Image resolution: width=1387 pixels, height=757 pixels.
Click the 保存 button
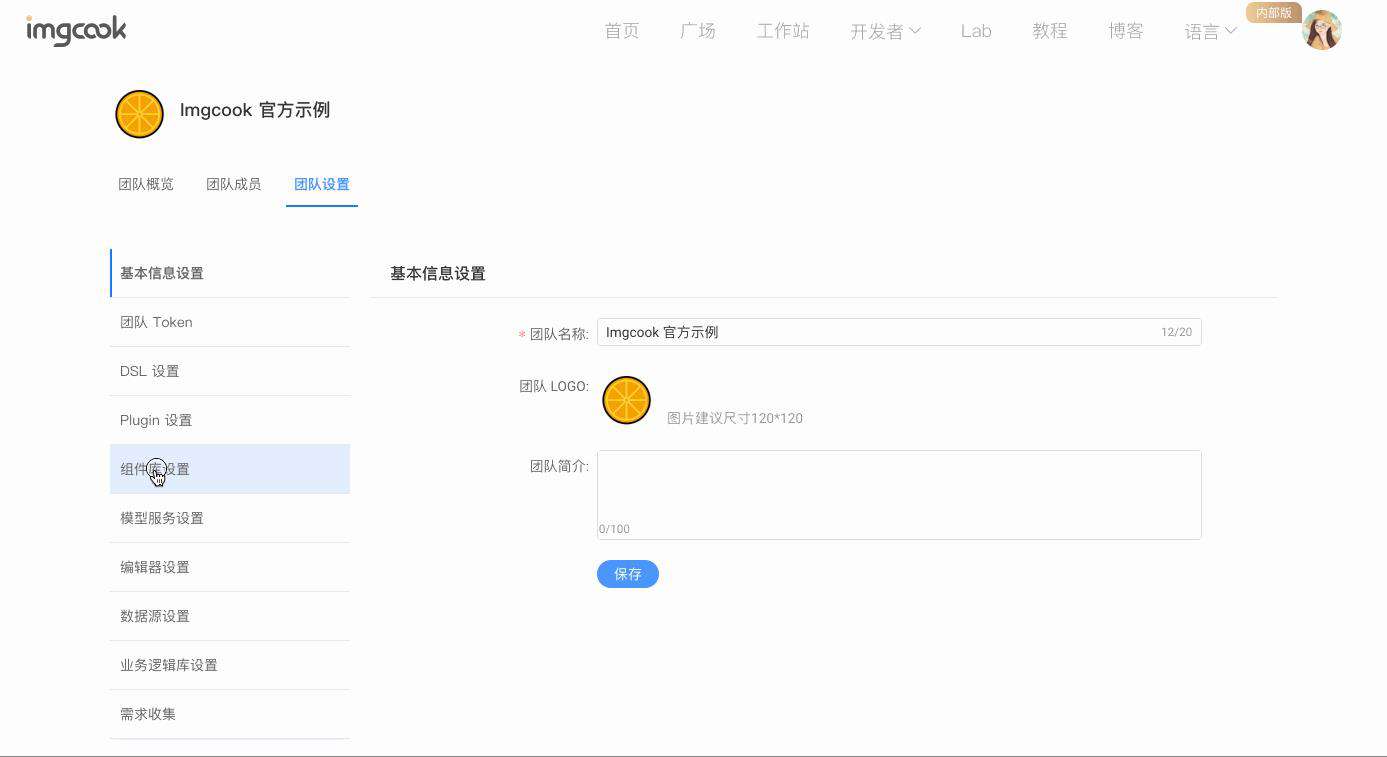point(628,574)
